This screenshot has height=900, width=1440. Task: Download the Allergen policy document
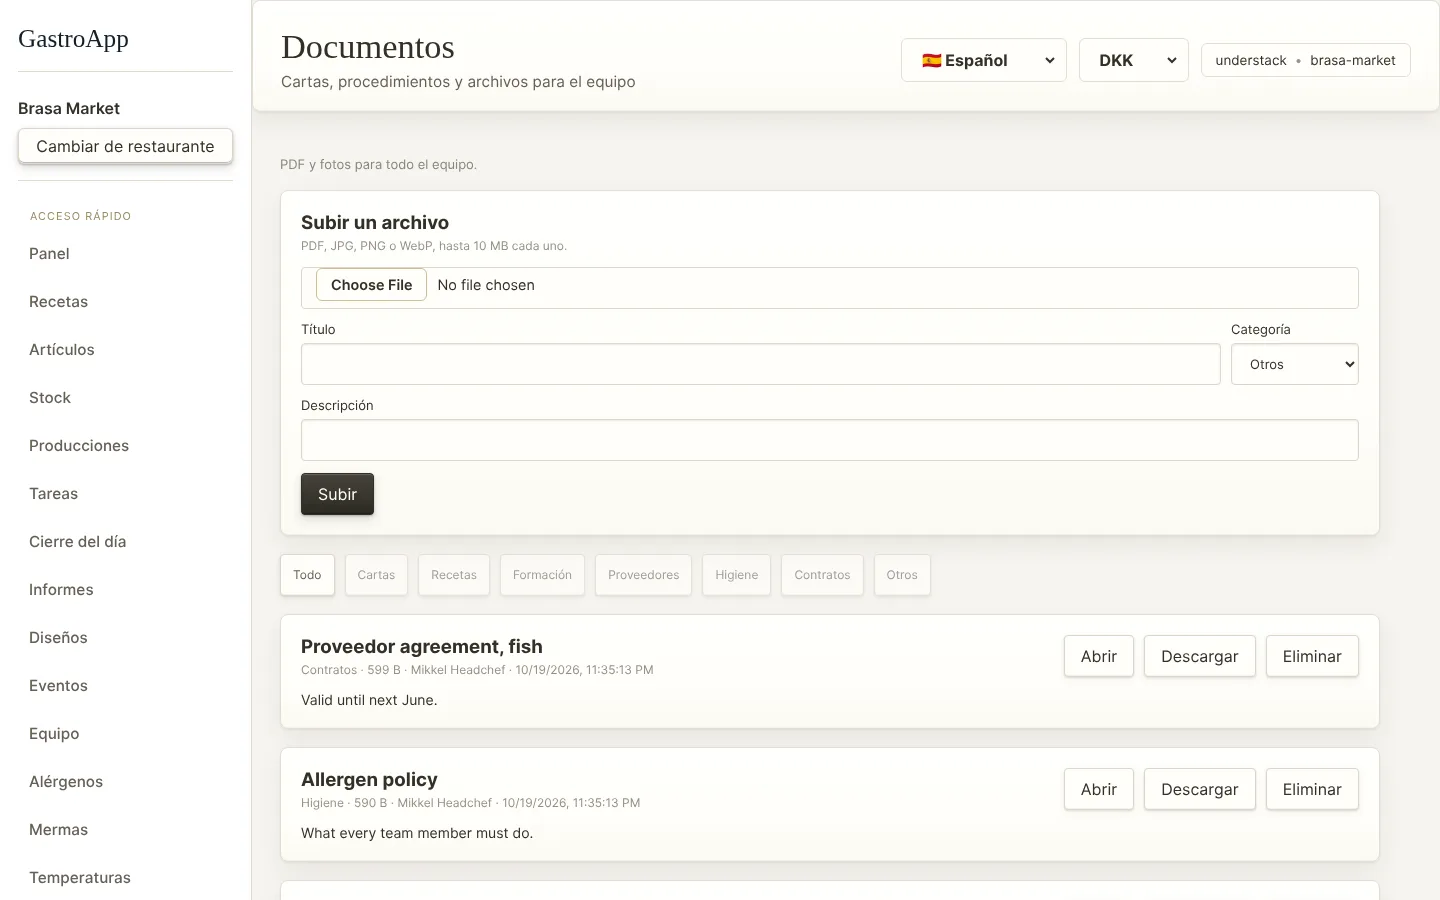(1199, 789)
